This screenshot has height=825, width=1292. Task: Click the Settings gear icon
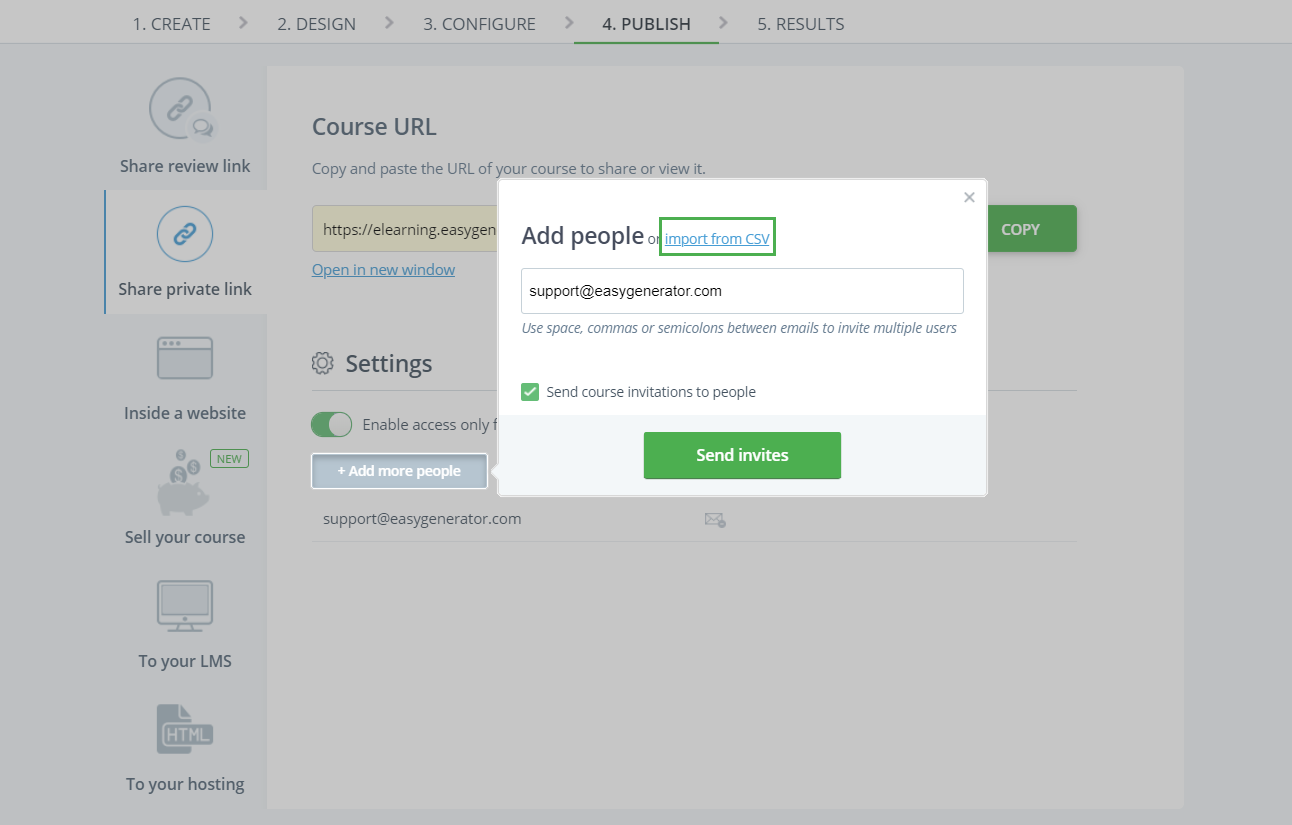coord(323,363)
